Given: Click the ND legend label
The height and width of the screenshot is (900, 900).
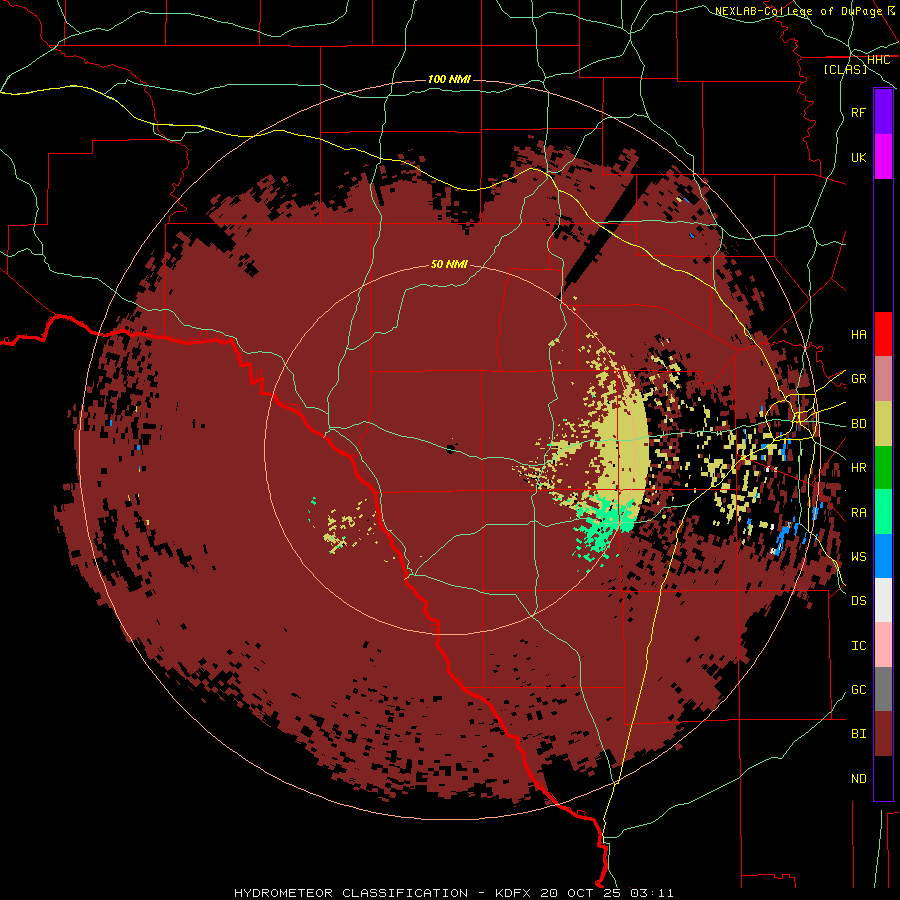Looking at the screenshot, I should click(x=858, y=779).
